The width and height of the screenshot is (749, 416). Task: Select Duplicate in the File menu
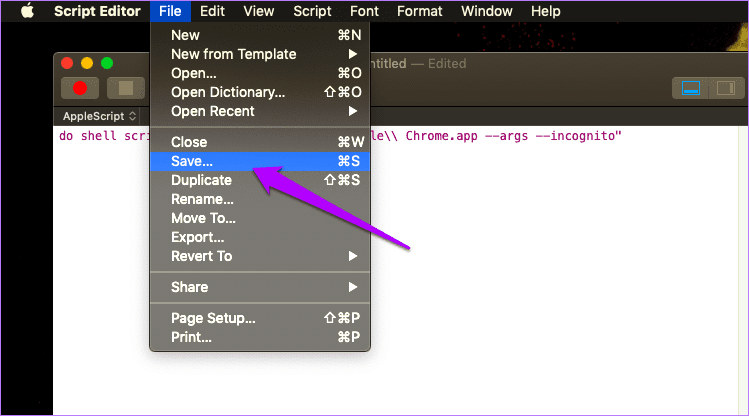point(260,180)
